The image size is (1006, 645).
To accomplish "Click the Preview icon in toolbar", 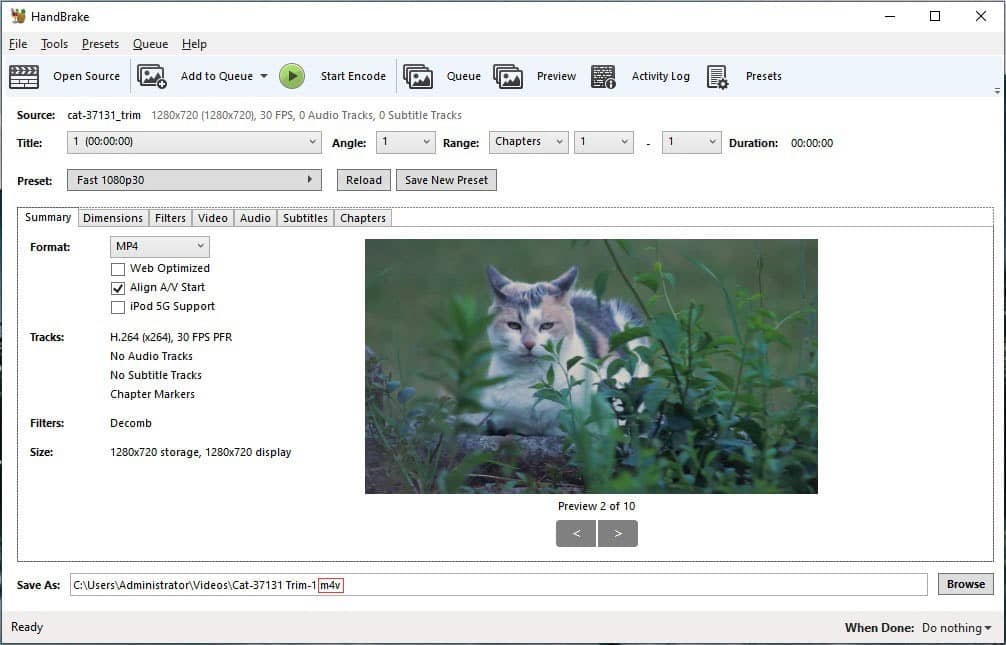I will coord(508,76).
